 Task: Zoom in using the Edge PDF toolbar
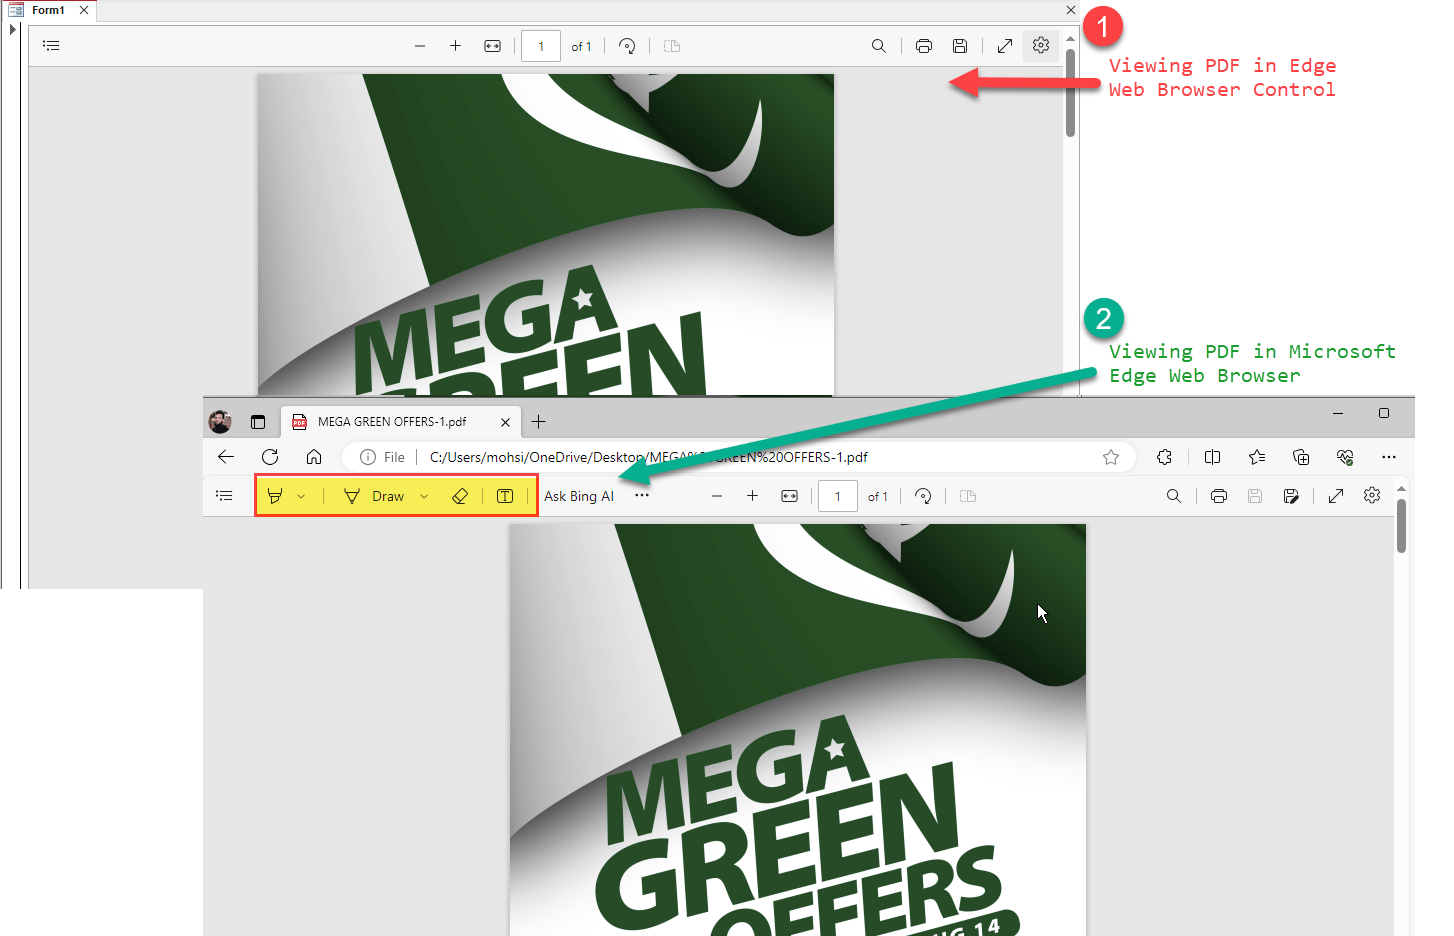(x=752, y=496)
